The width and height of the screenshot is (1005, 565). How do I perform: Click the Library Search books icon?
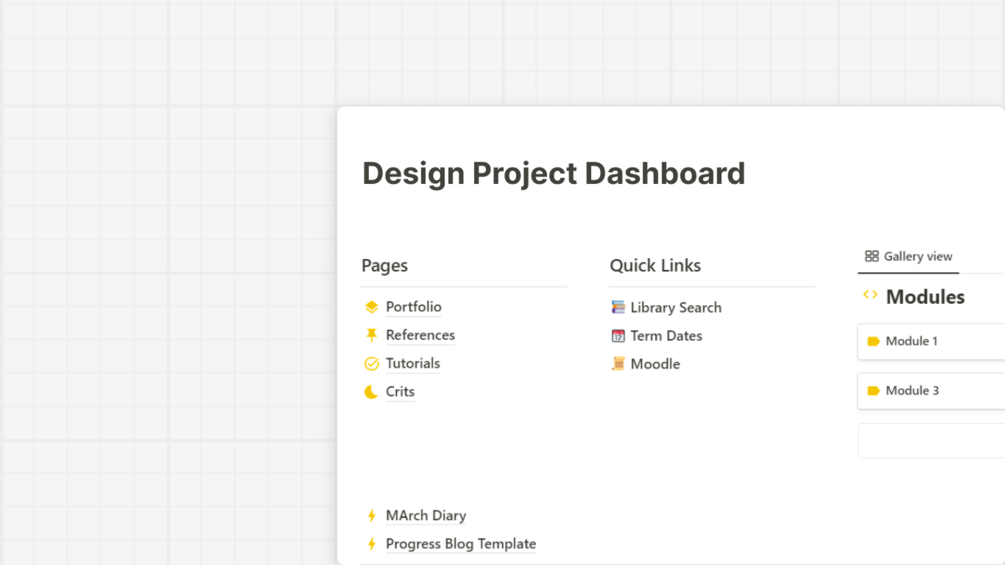click(618, 308)
